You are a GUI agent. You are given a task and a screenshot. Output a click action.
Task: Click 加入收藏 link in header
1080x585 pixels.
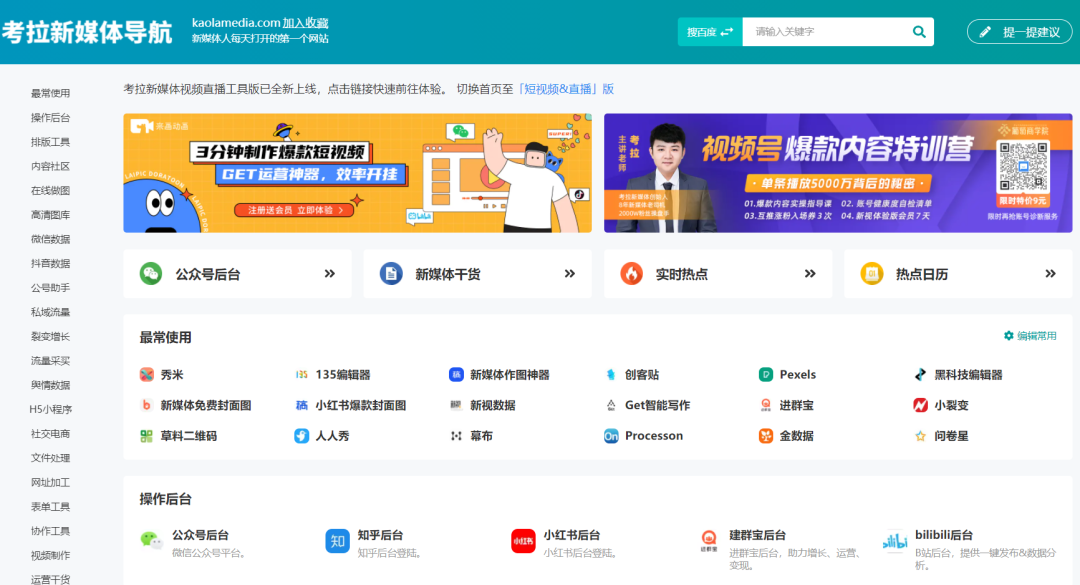coord(305,23)
